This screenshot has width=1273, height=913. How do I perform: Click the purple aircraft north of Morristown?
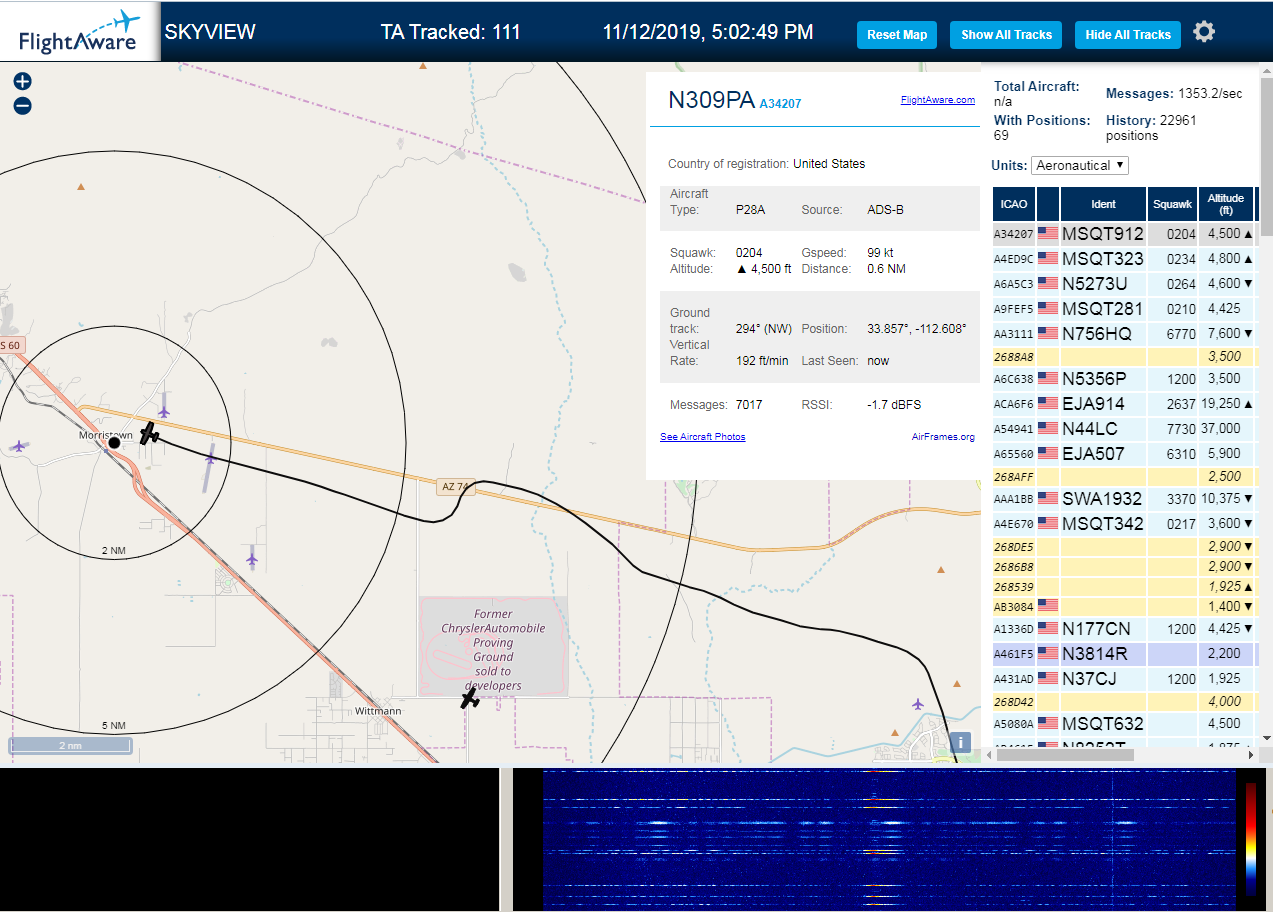click(164, 411)
